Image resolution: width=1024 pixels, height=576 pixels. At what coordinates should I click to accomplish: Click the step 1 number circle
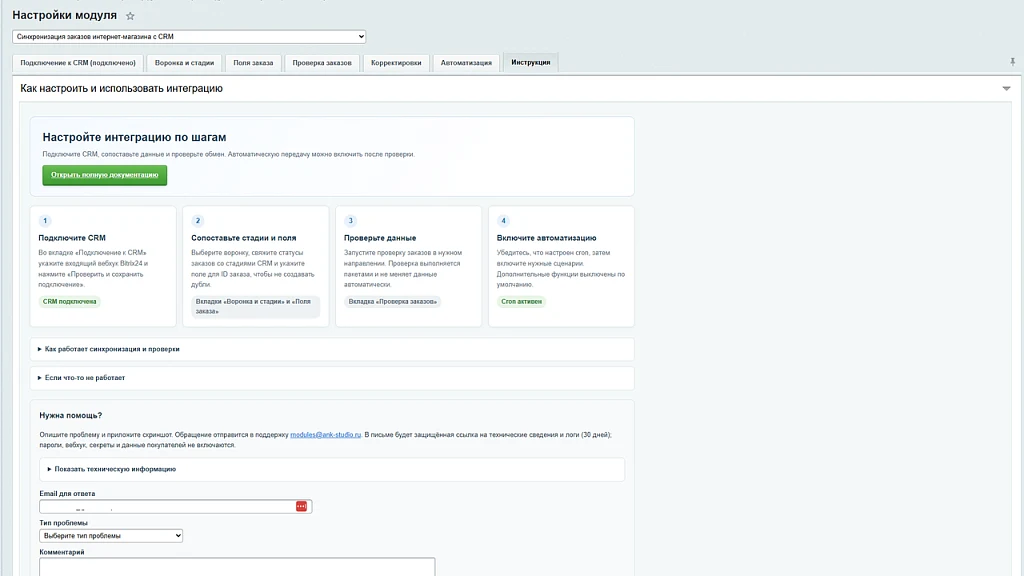[x=45, y=221]
